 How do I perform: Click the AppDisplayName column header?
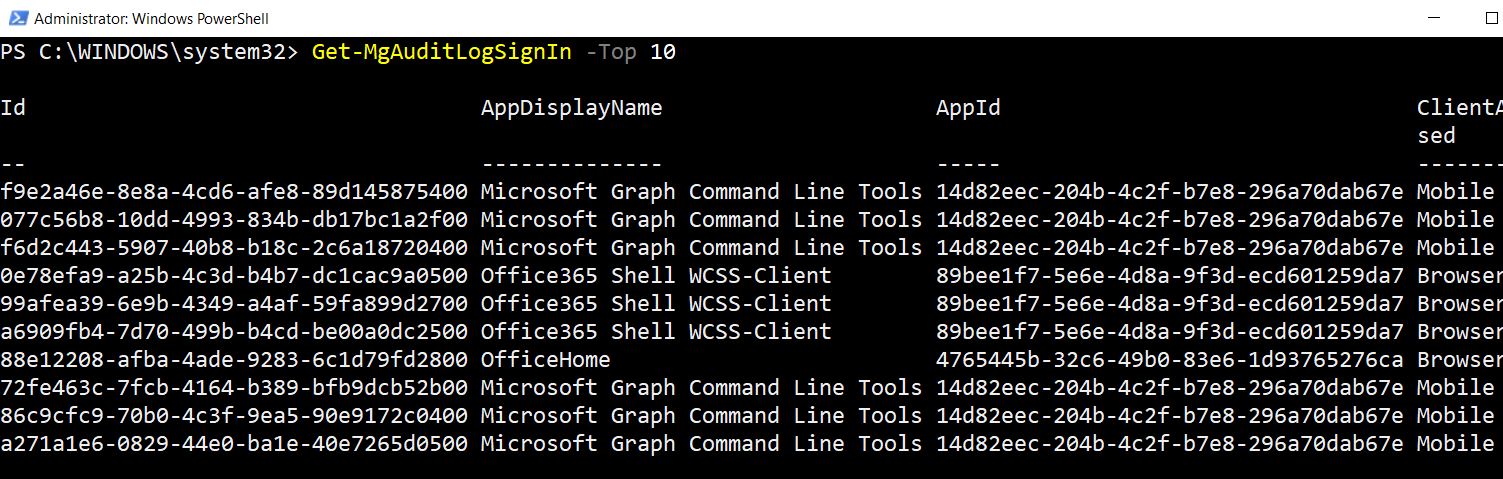click(x=571, y=108)
